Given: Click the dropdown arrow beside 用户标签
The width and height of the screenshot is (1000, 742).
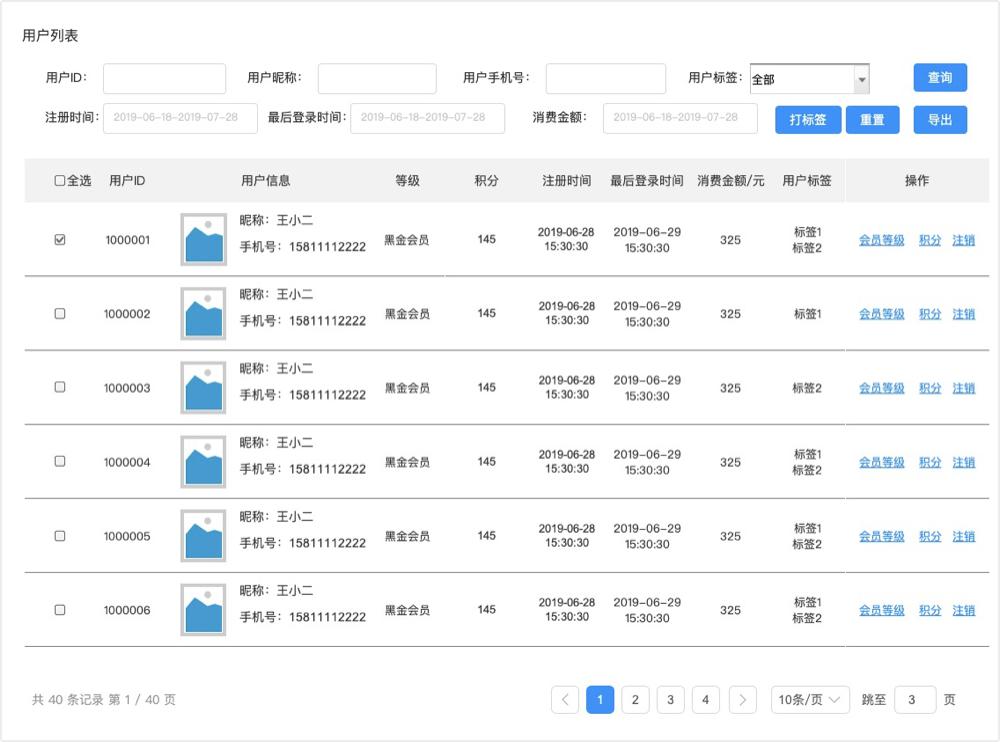Looking at the screenshot, I should (862, 78).
